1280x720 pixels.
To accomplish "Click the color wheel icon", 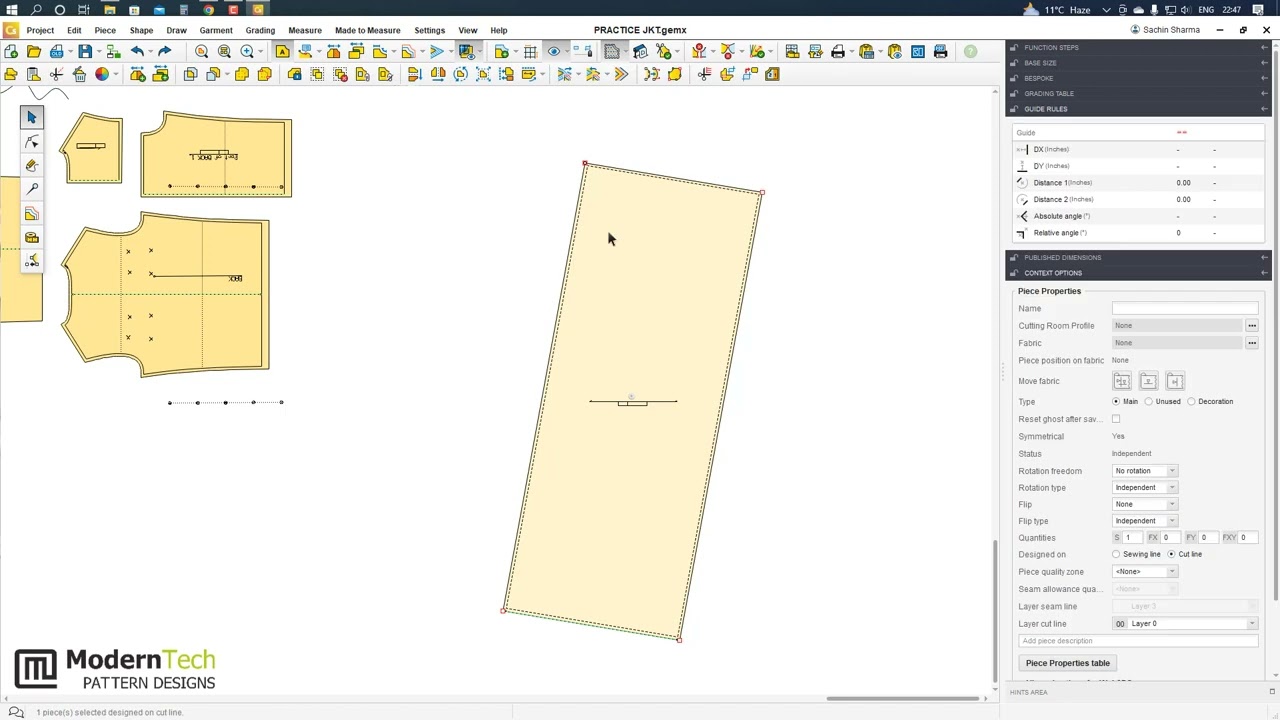I will pos(102,74).
